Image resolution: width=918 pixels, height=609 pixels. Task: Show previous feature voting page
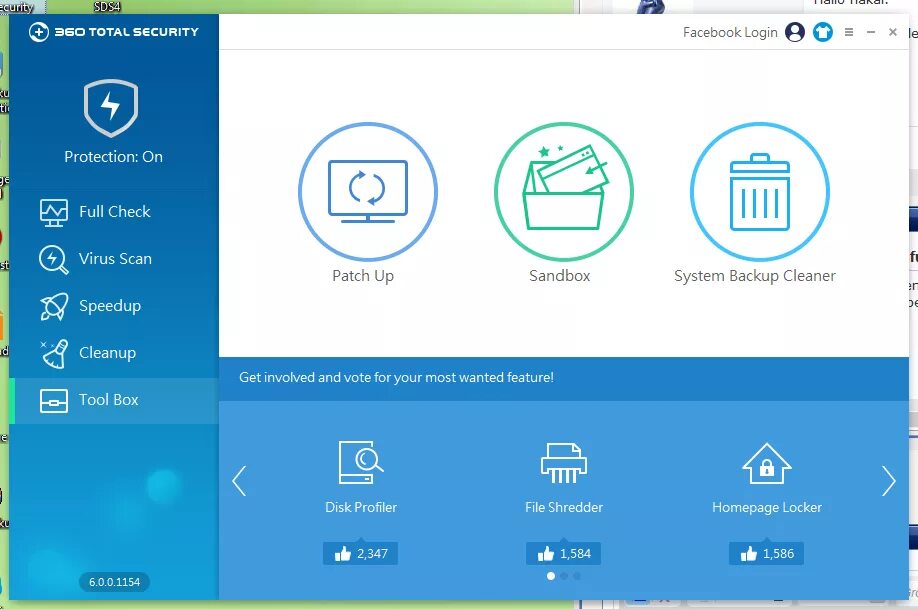[x=239, y=481]
